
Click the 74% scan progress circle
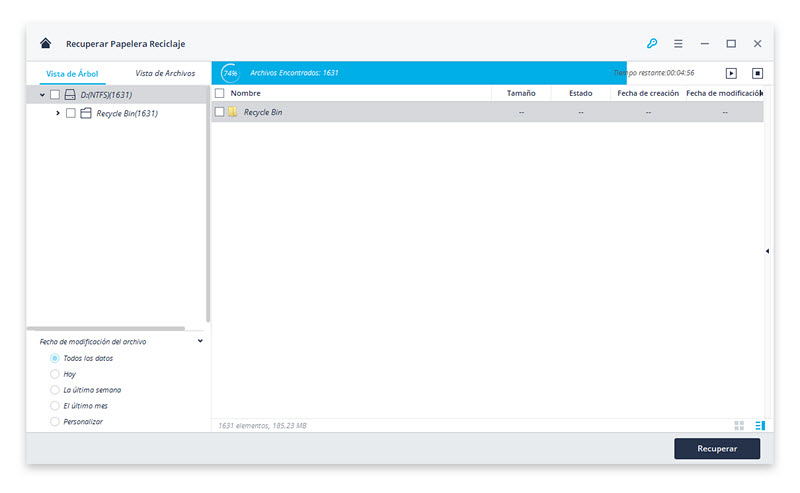230,73
